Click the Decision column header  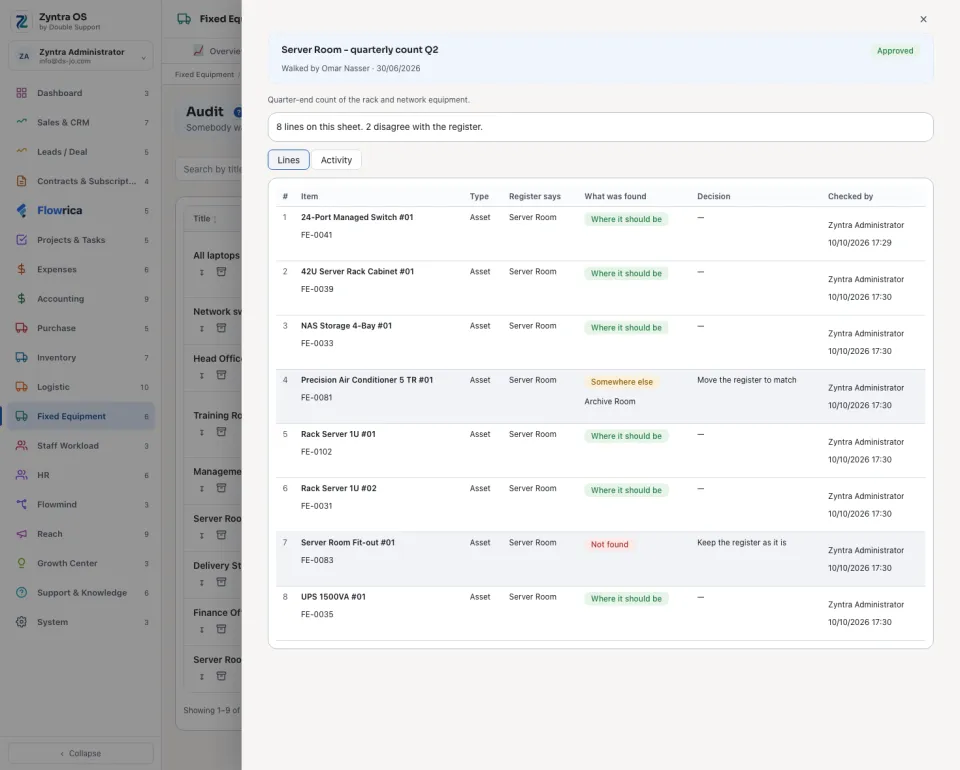713,196
